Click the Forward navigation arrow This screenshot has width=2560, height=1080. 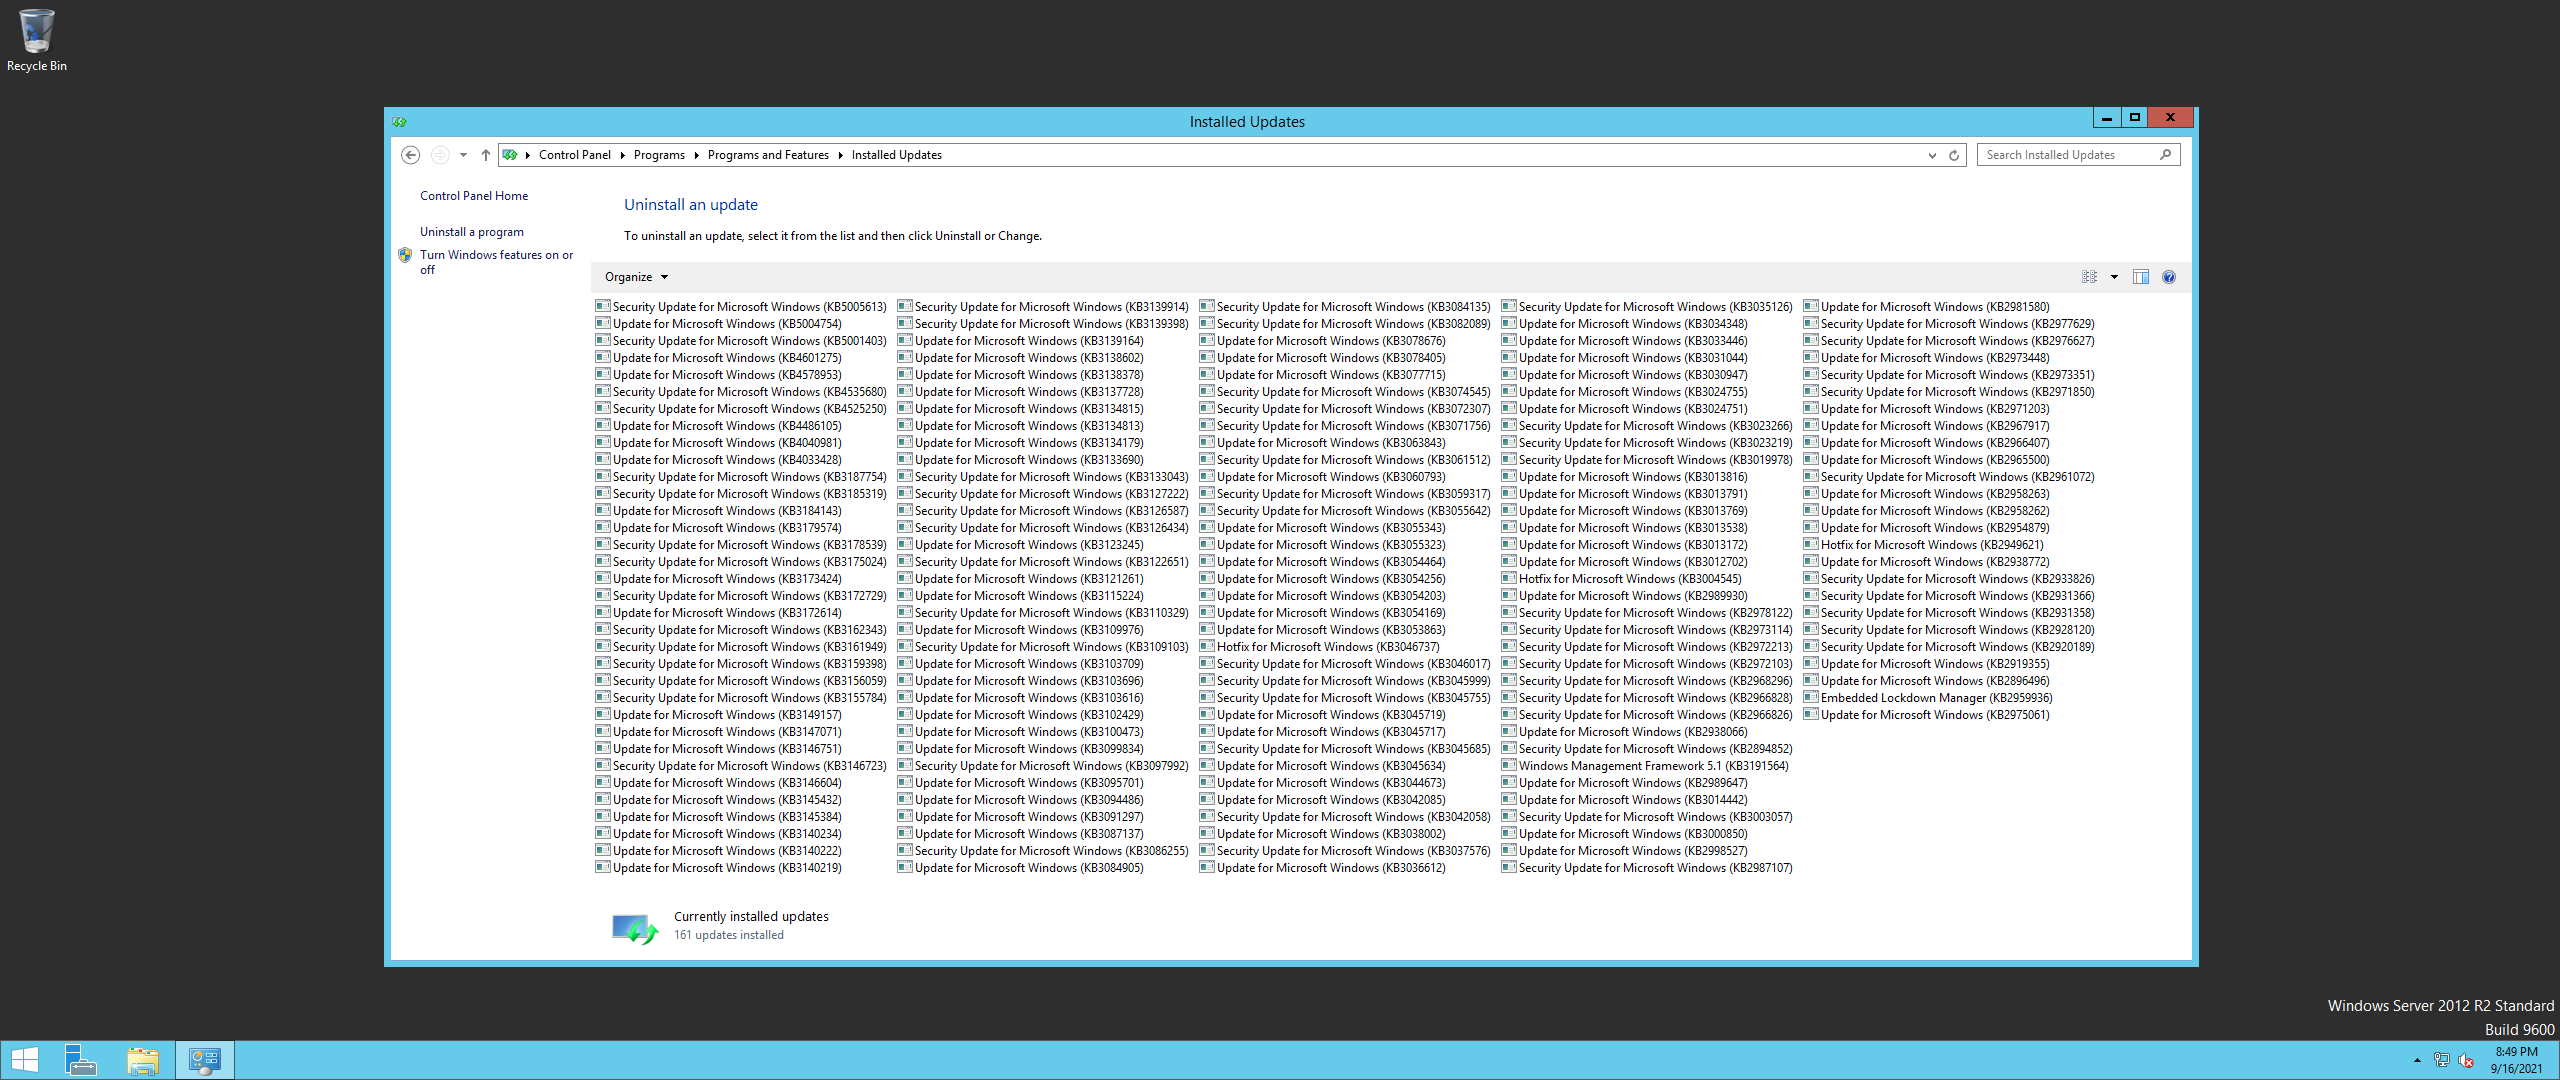pyautogui.click(x=439, y=155)
